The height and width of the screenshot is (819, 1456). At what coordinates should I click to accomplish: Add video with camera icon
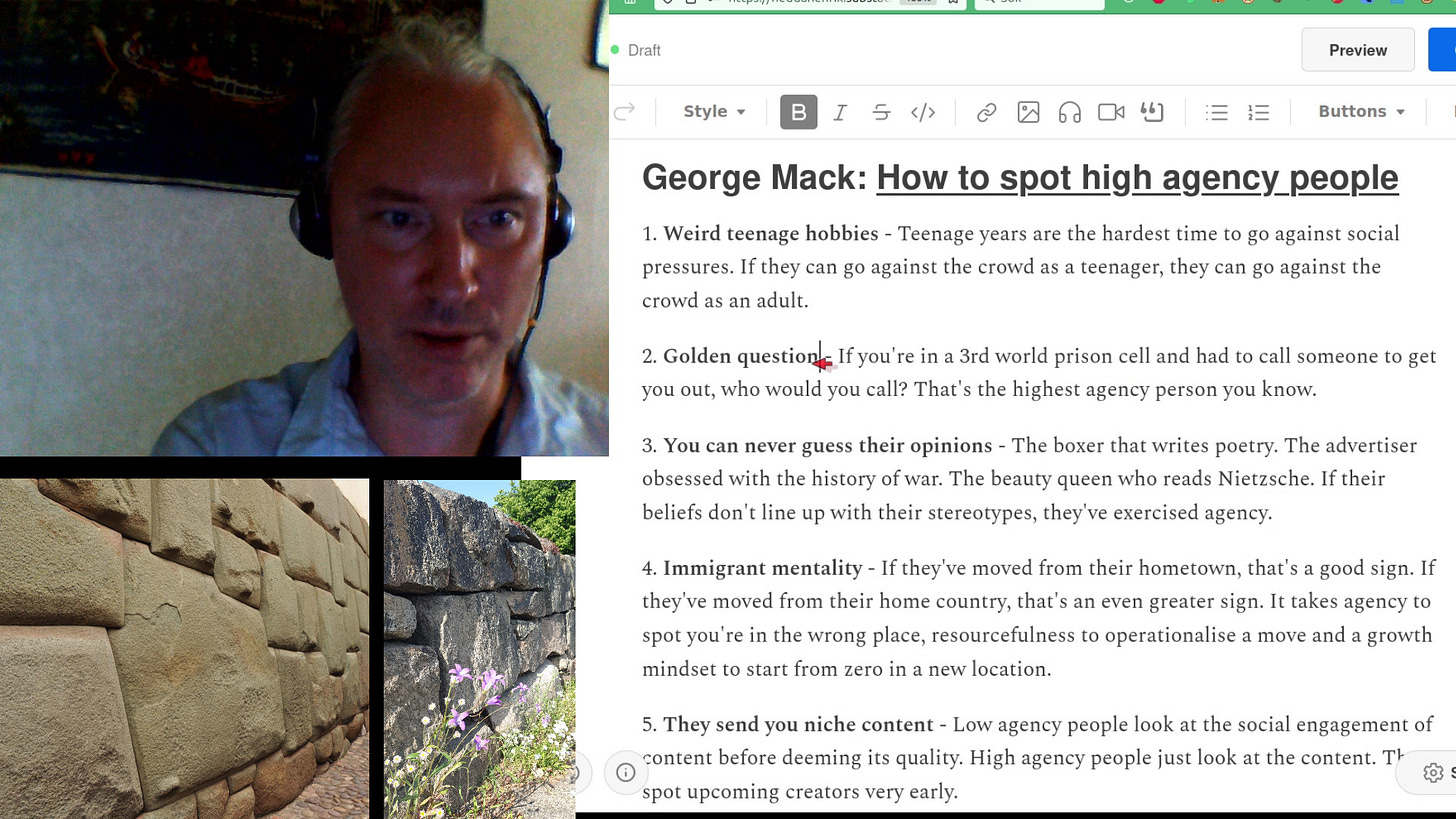(x=1111, y=112)
